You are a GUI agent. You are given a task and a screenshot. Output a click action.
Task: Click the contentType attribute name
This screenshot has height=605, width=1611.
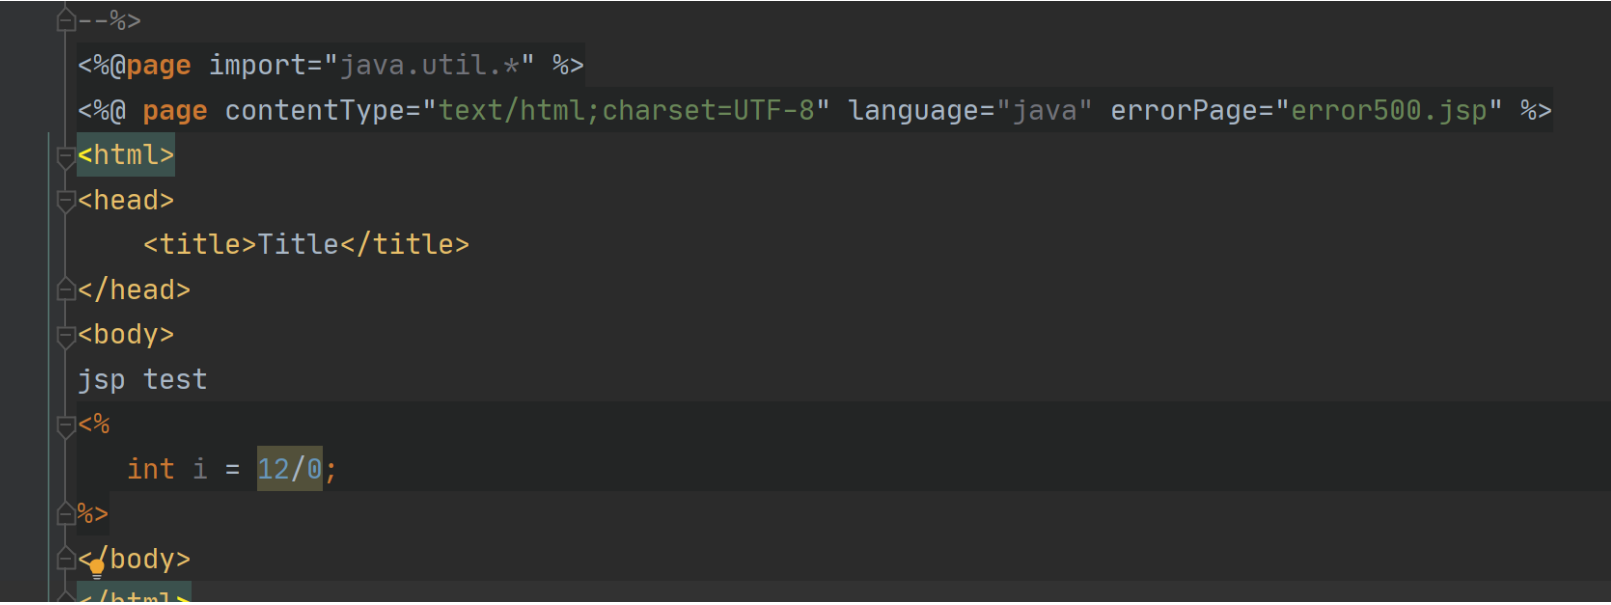click(314, 110)
